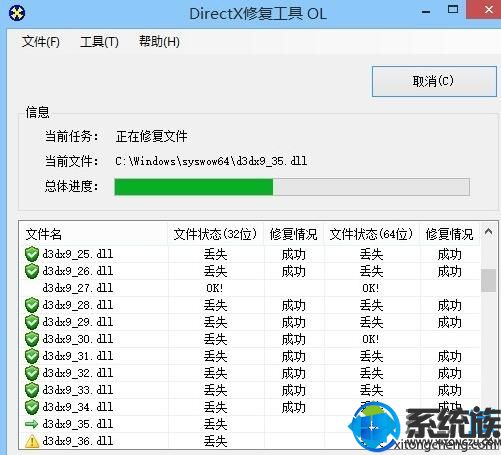Click the green shield next to d3dx9_26.dll
Screen dimensions: 501x455
coord(32,271)
